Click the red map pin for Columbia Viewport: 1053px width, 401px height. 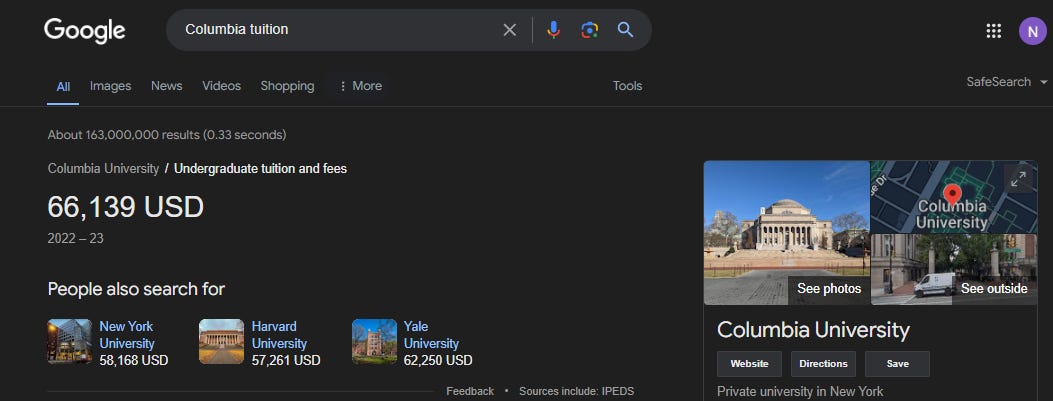(952, 195)
